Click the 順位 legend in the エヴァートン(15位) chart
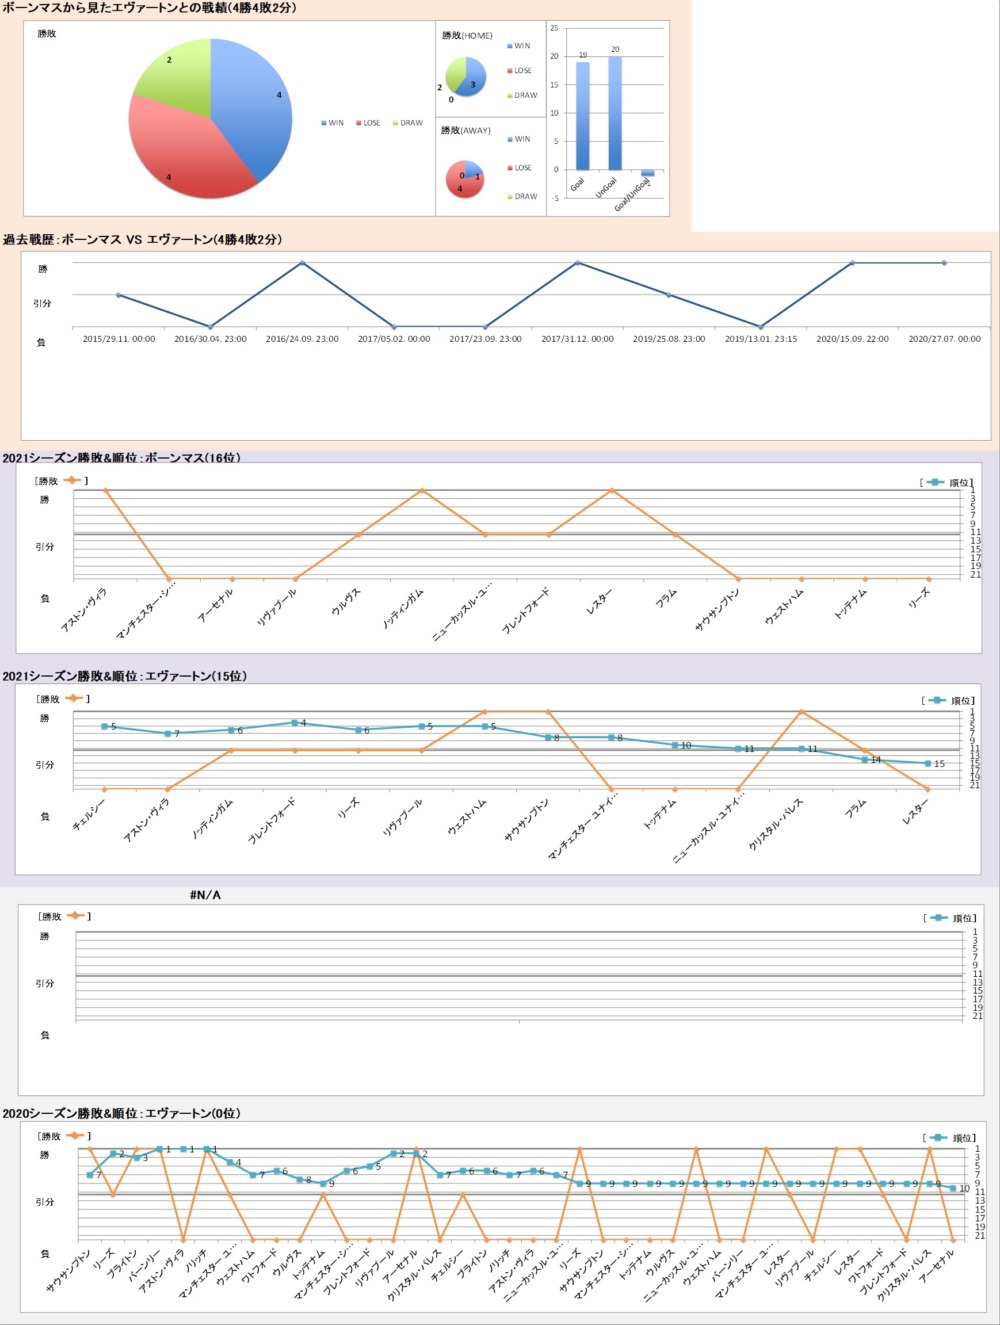This screenshot has height=1325, width=1000. [x=948, y=700]
